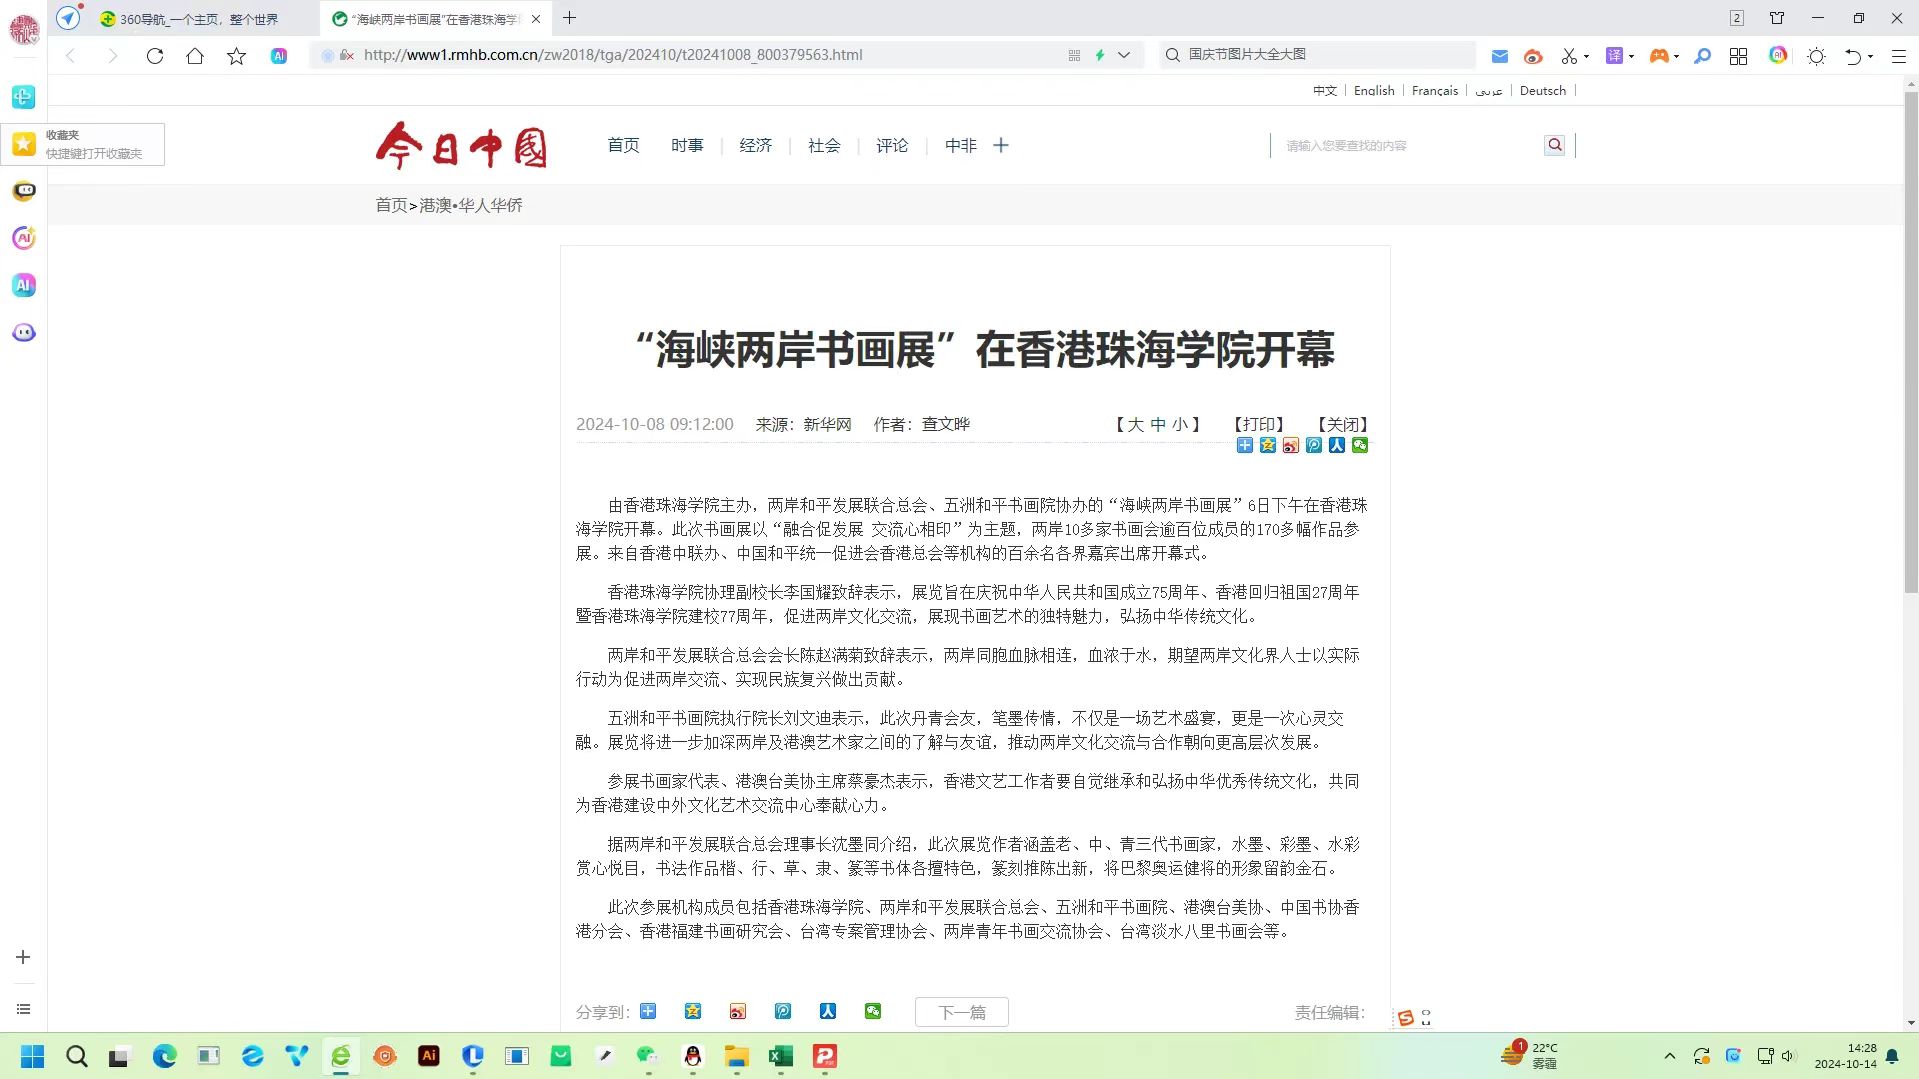Share to Renren using the top blue icon
This screenshot has width=1919, height=1079.
[x=1337, y=445]
